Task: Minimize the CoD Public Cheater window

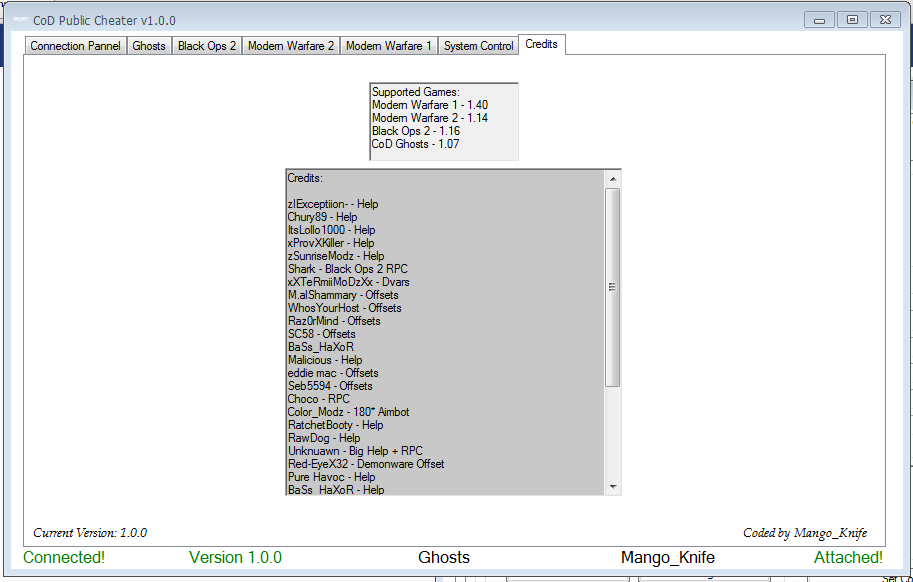Action: pyautogui.click(x=819, y=20)
